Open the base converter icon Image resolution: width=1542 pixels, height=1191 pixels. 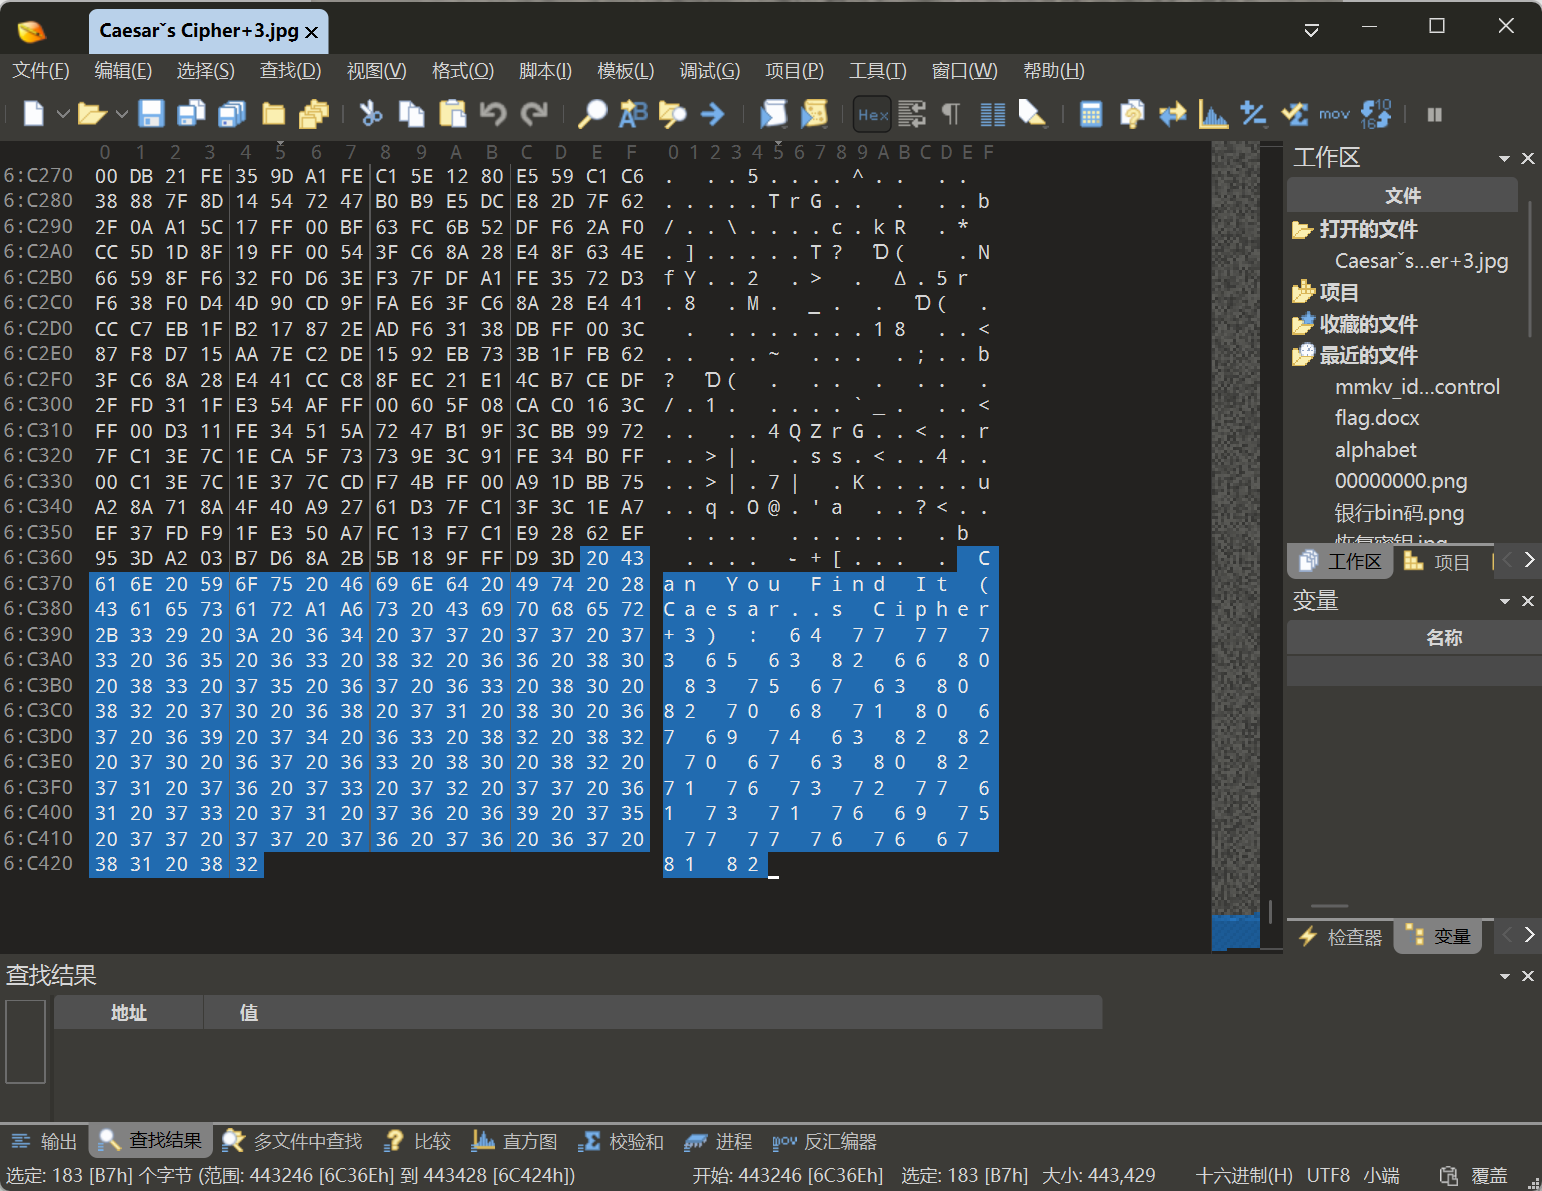(x=1376, y=114)
